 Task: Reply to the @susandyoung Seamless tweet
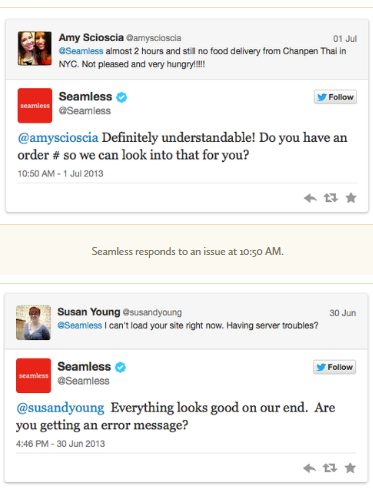pos(310,468)
